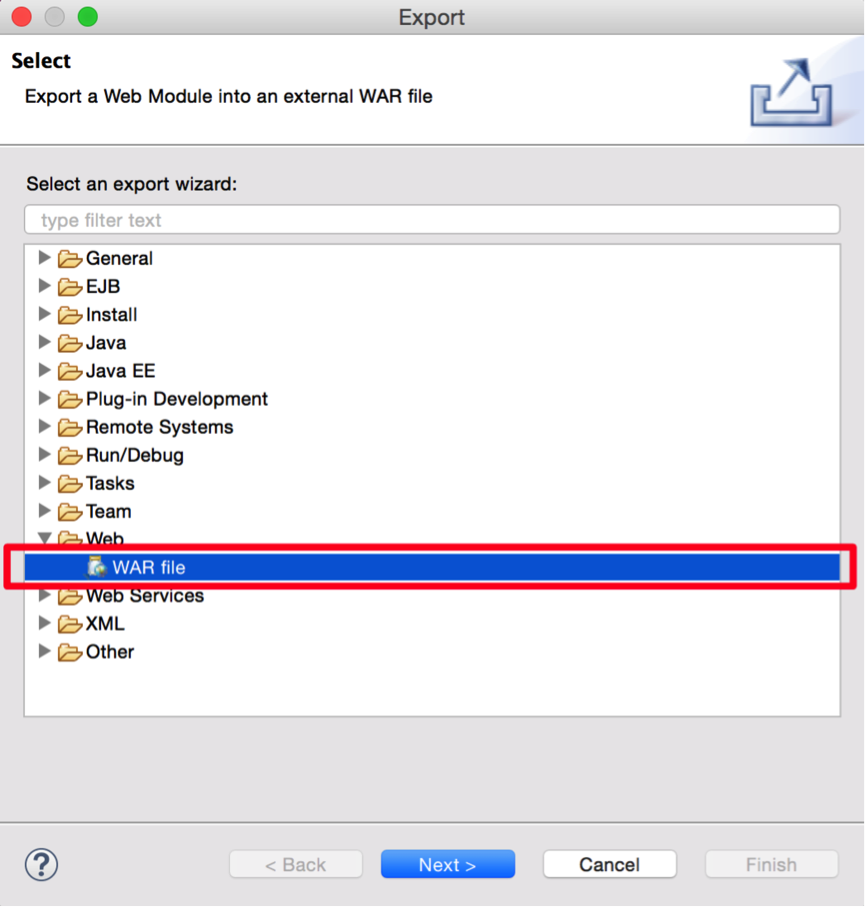Click the Plug-in Development folder icon
Screen dimensions: 865x907
(69, 399)
